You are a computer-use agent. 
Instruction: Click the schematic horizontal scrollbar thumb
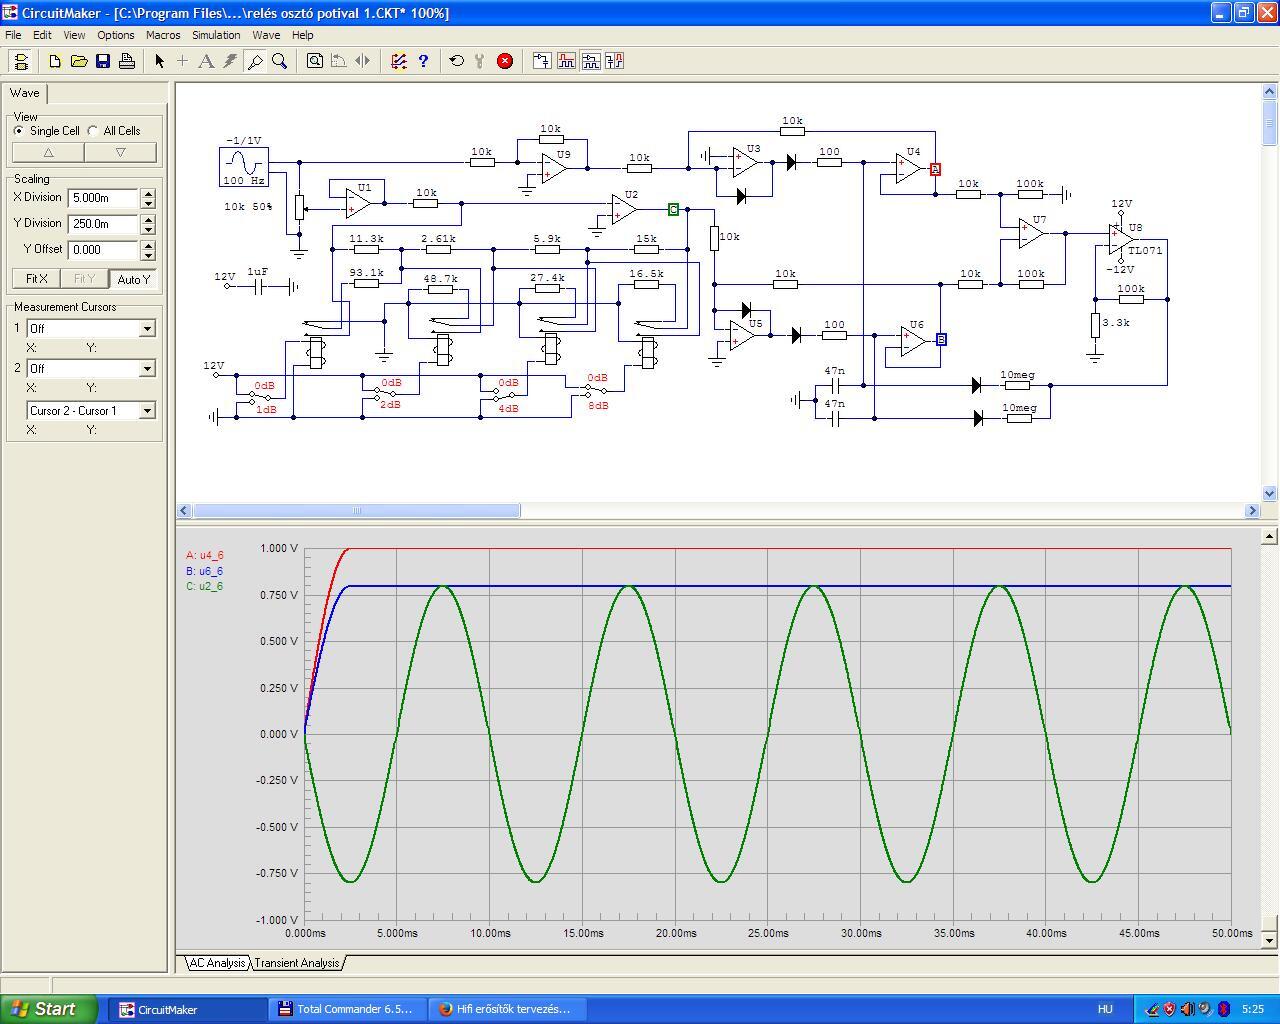[356, 511]
